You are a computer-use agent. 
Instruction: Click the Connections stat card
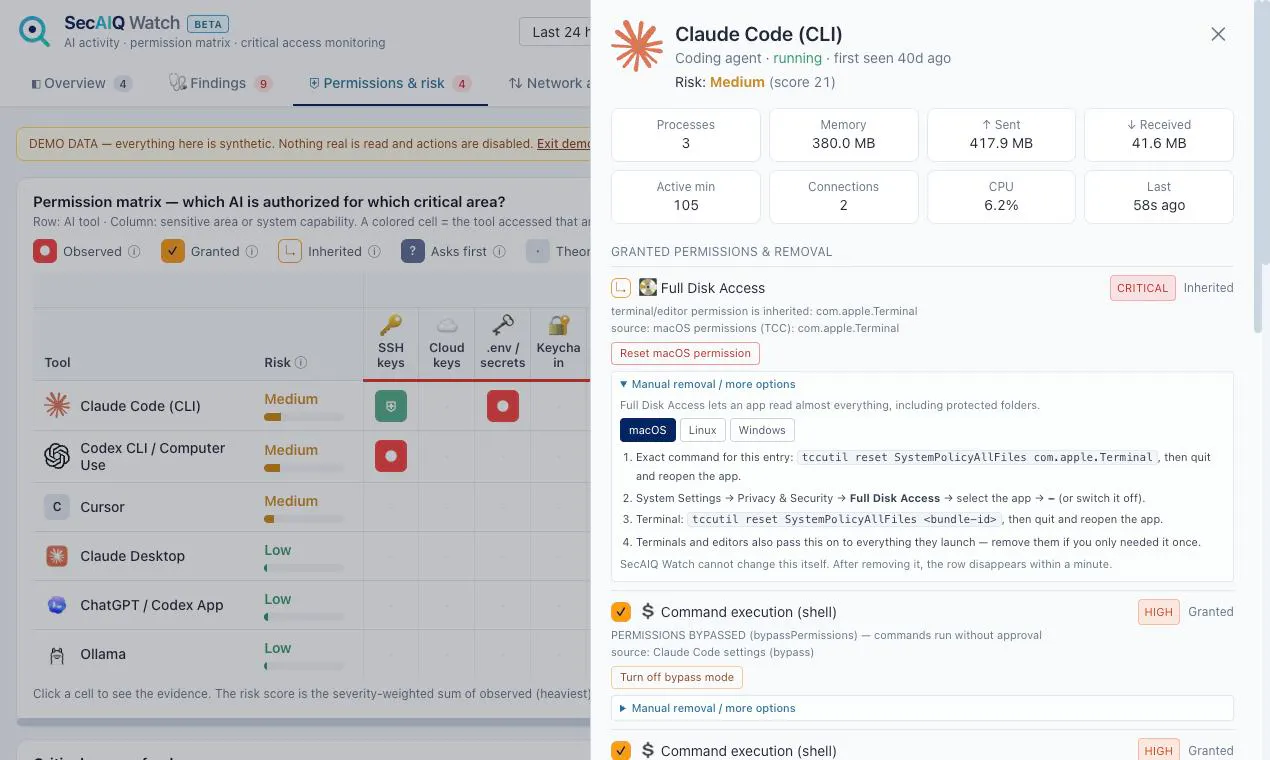pos(843,196)
